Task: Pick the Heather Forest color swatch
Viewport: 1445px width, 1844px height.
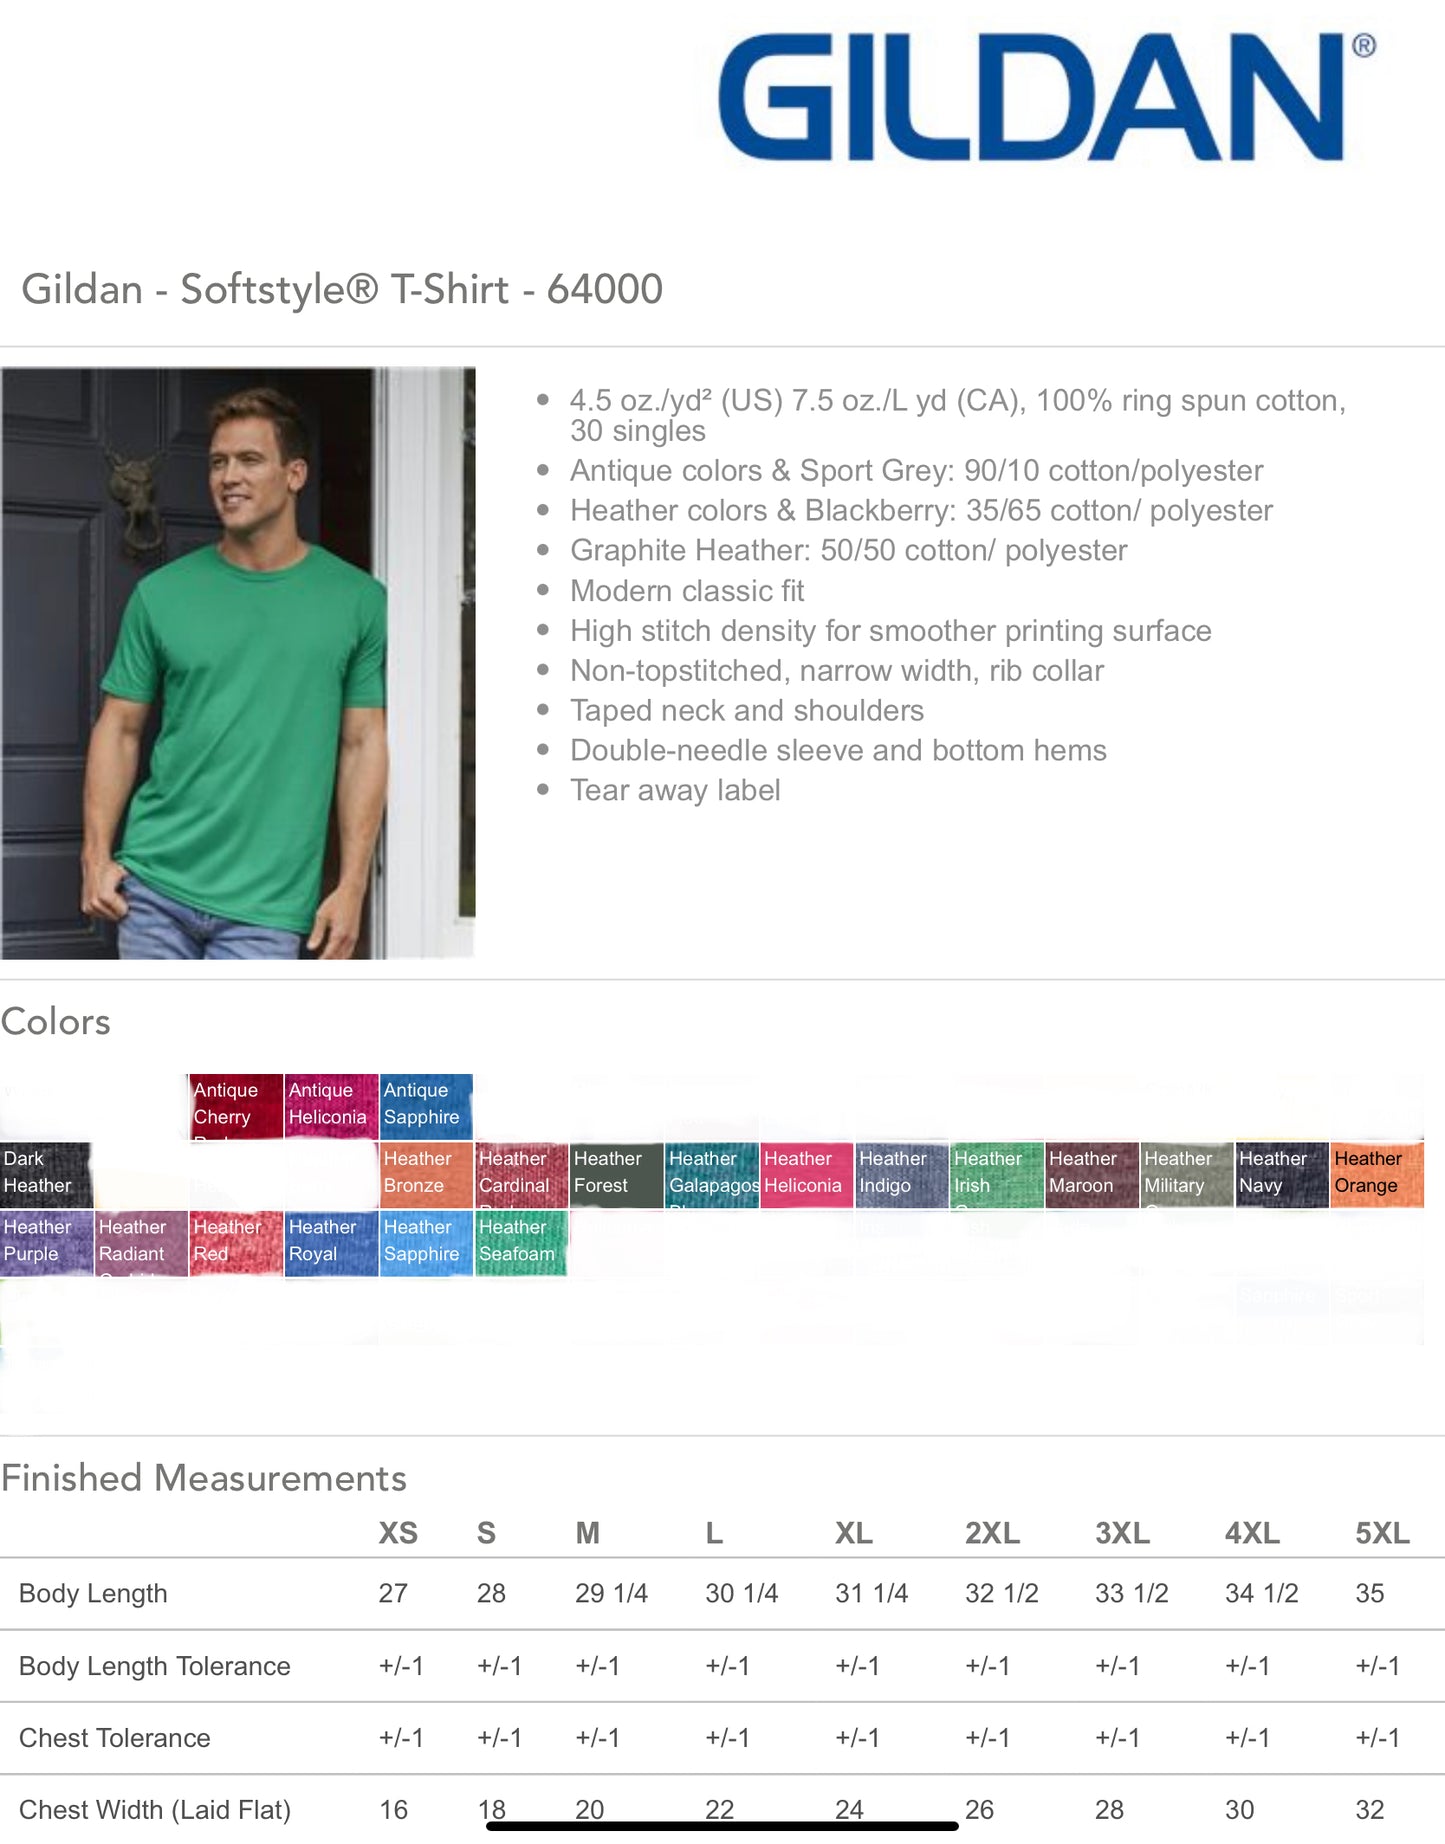Action: 616,1174
